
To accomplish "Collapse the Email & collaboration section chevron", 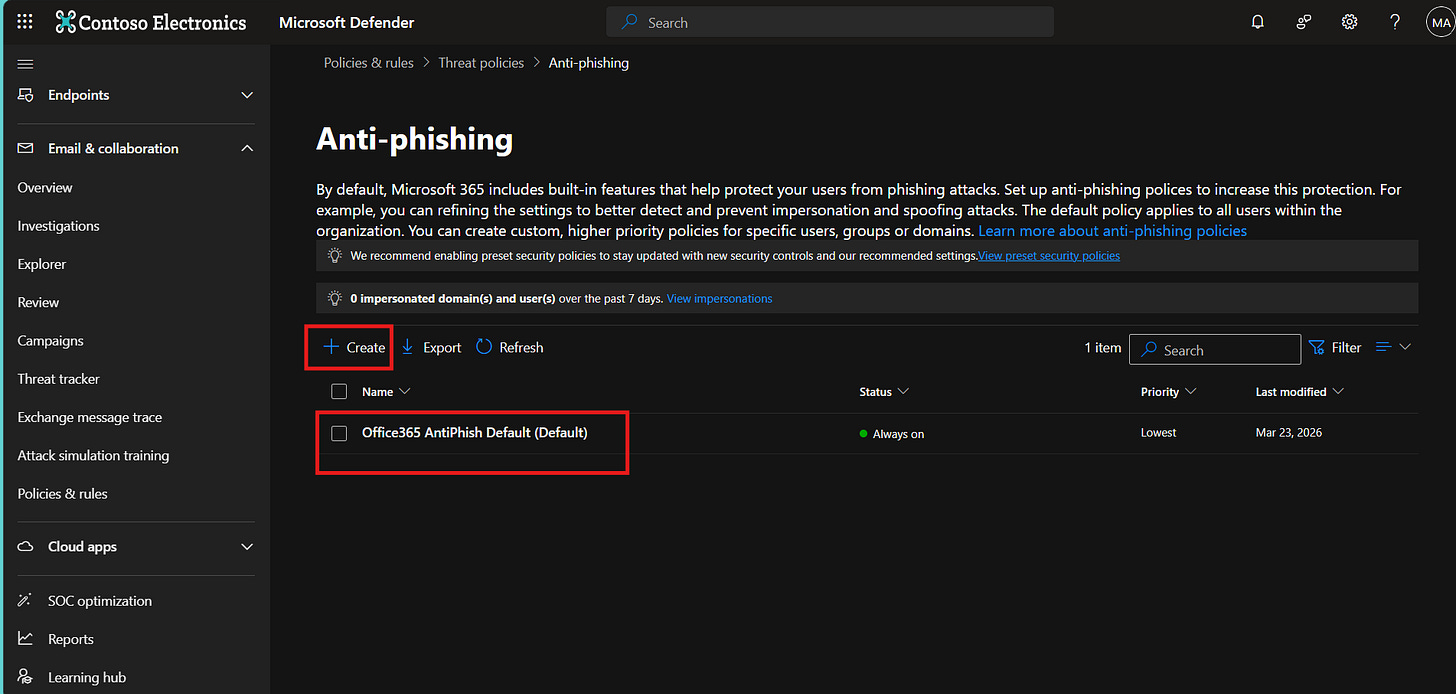I will coord(247,148).
